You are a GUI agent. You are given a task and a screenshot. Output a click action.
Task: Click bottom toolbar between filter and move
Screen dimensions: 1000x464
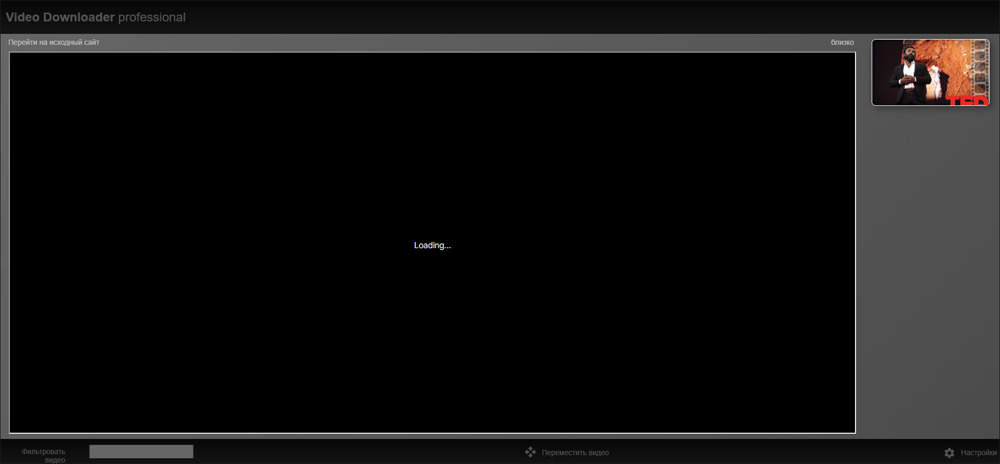click(x=357, y=452)
